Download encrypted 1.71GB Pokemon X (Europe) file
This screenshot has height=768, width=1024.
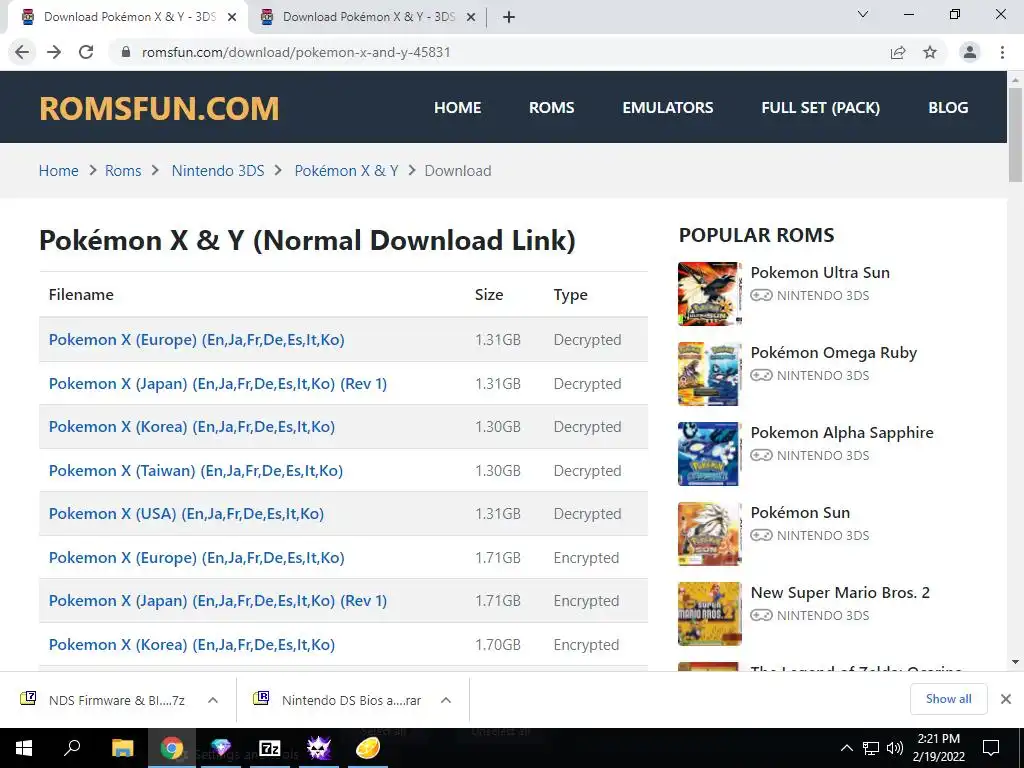pyautogui.click(x=197, y=557)
